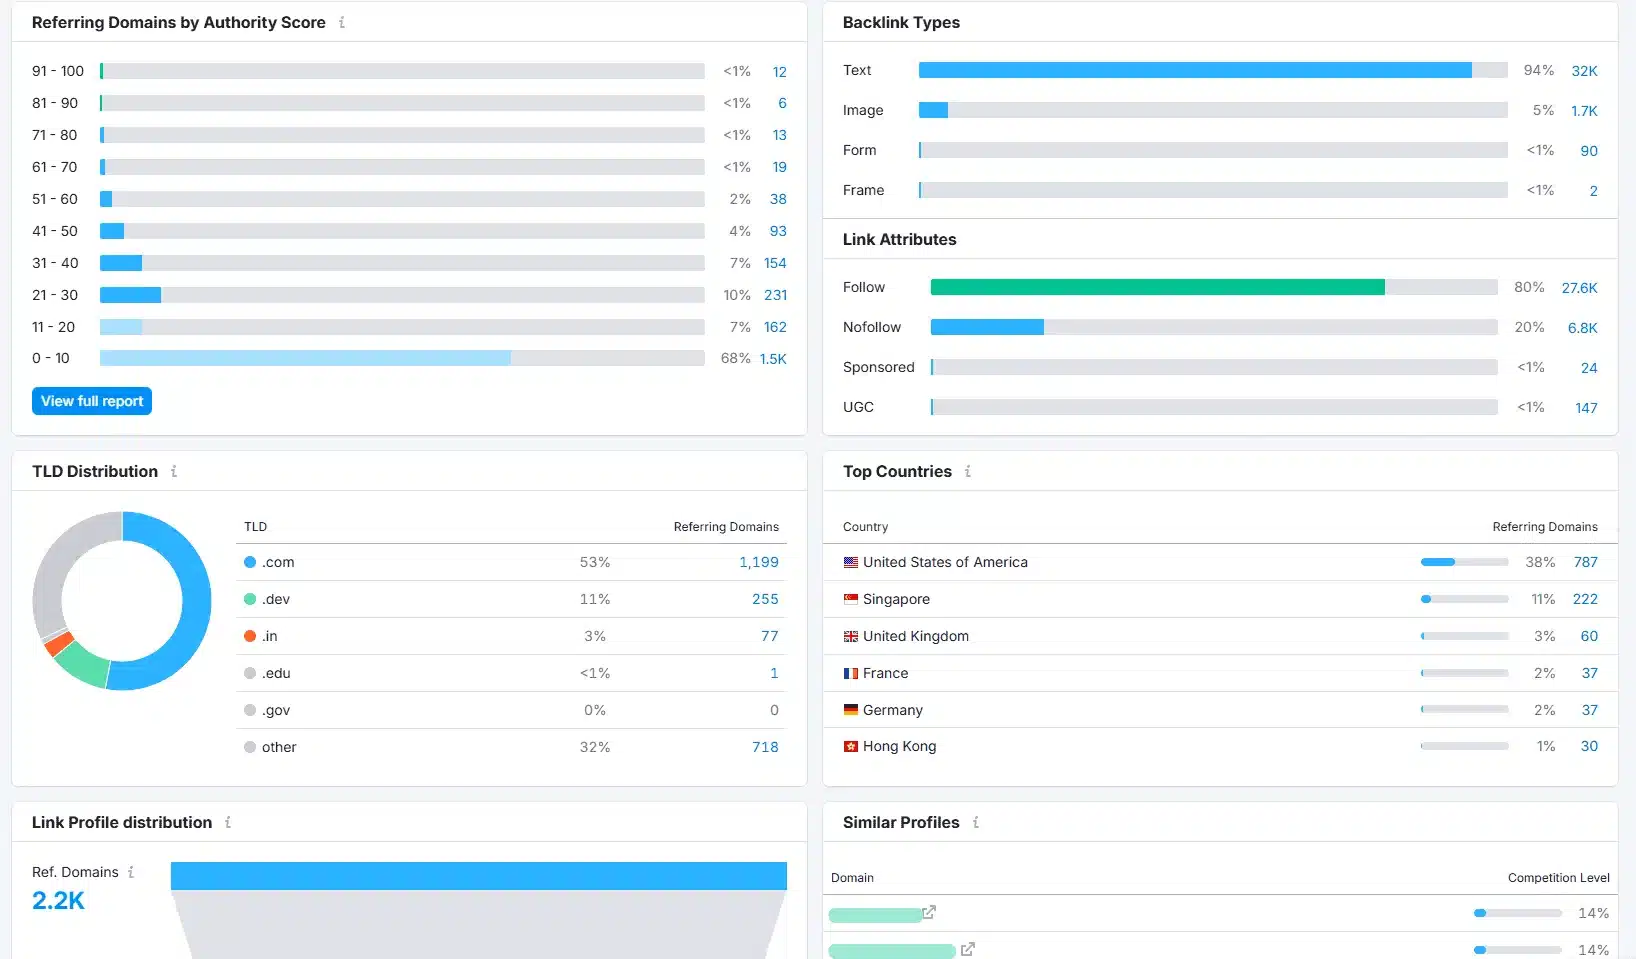Viewport: 1636px width, 959px height.
Task: Open external link icon of first similar domain
Action: pos(929,912)
